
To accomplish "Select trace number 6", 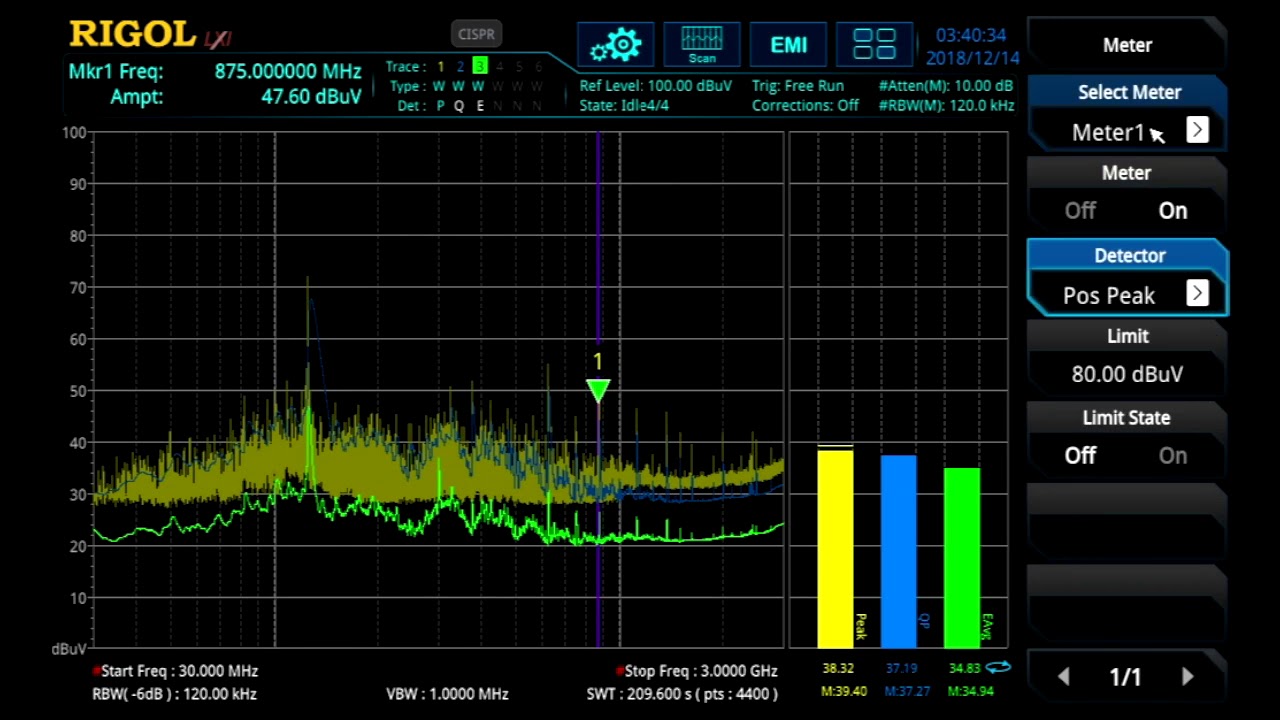I will [x=538, y=67].
